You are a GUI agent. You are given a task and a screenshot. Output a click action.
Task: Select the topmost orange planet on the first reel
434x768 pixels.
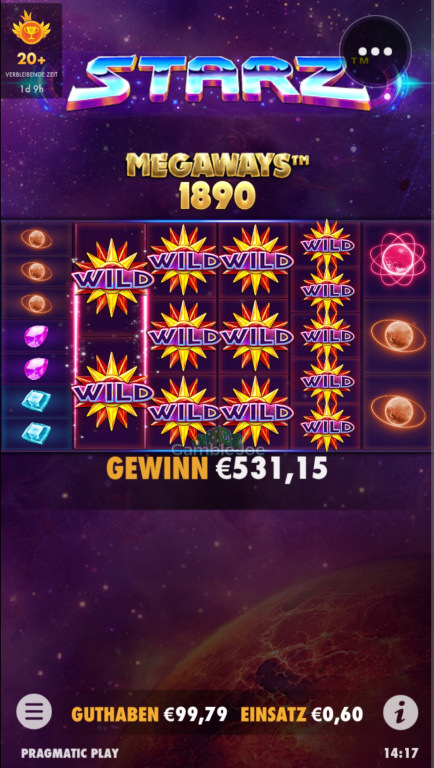pyautogui.click(x=36, y=239)
